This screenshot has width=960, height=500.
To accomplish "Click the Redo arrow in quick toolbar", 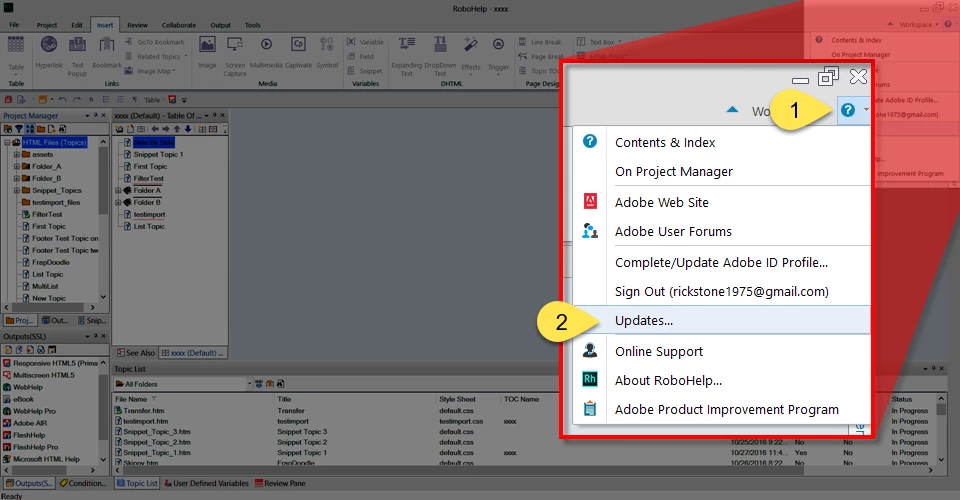I will [77, 100].
